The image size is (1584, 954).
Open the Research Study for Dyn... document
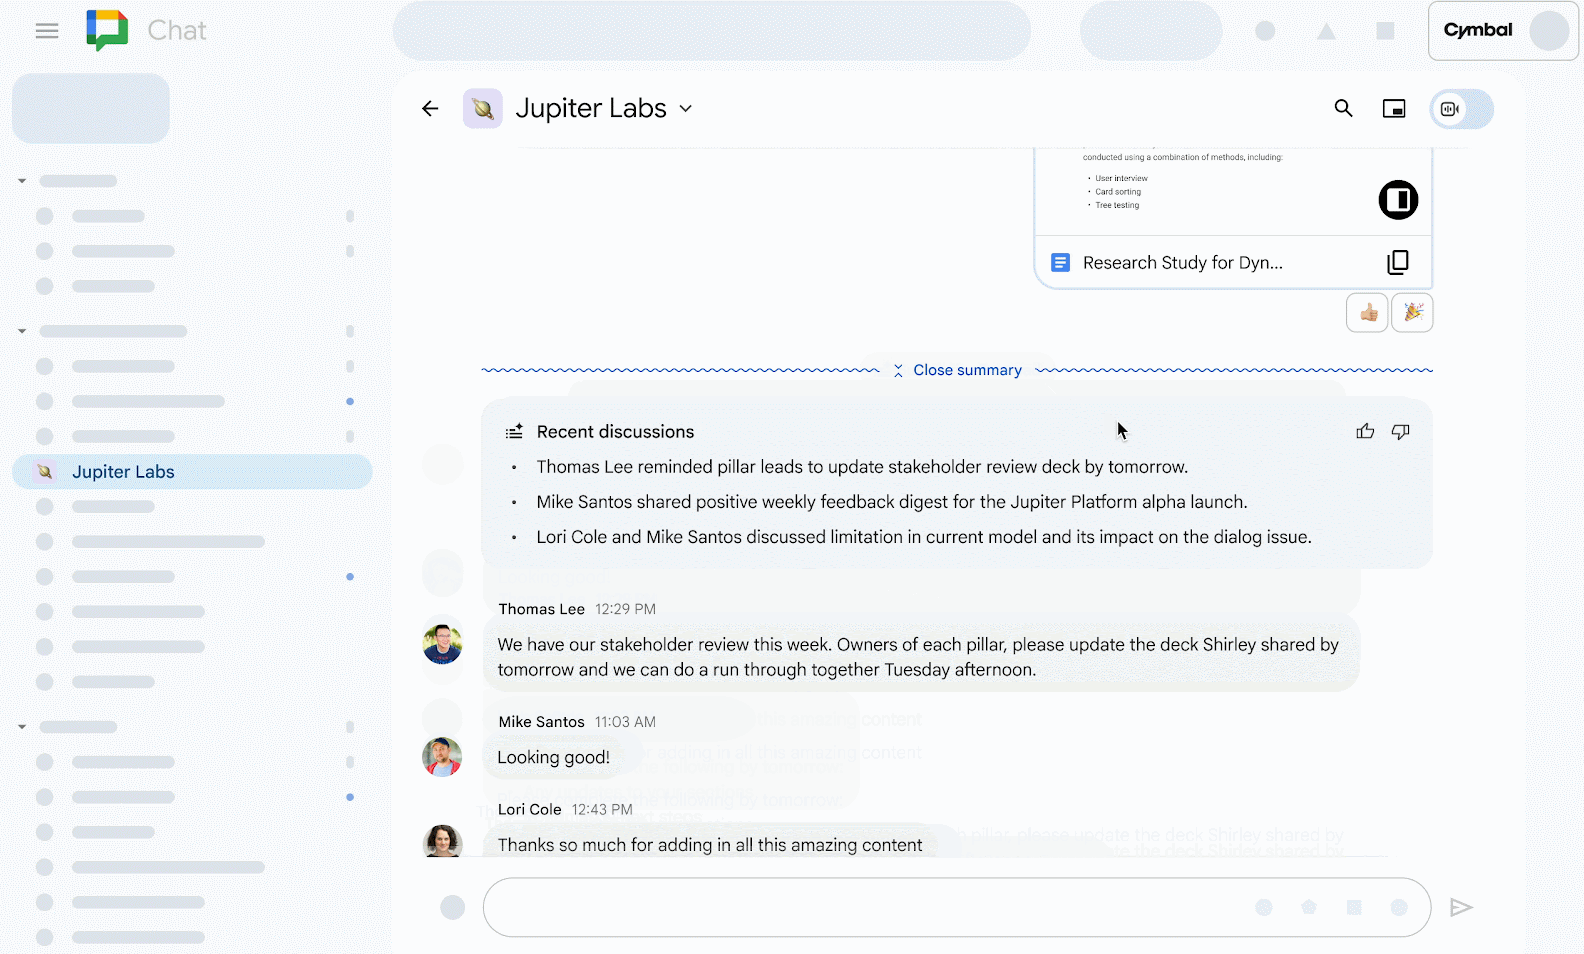point(1181,263)
